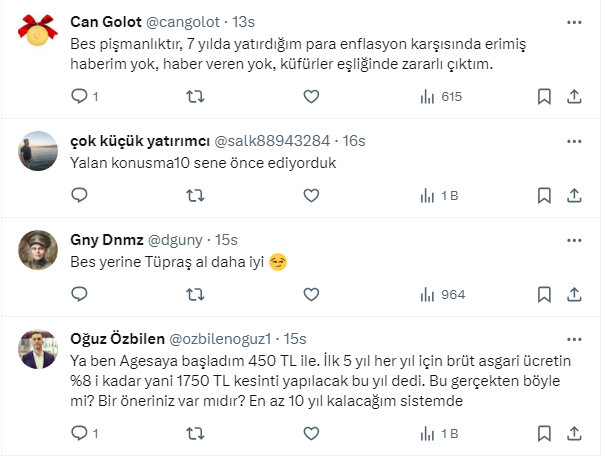The image size is (607, 456).
Task: Share Can Golot's tweet
Action: pyautogui.click(x=575, y=97)
